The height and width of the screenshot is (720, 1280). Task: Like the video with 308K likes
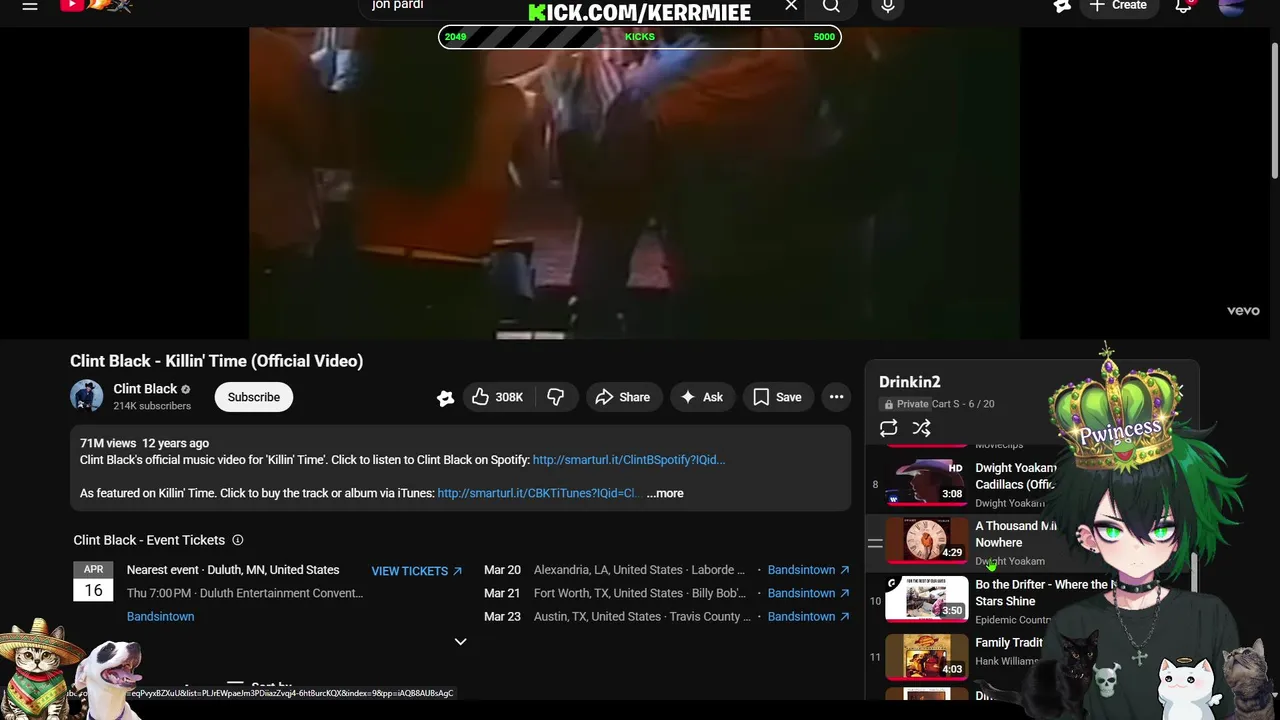coord(498,397)
